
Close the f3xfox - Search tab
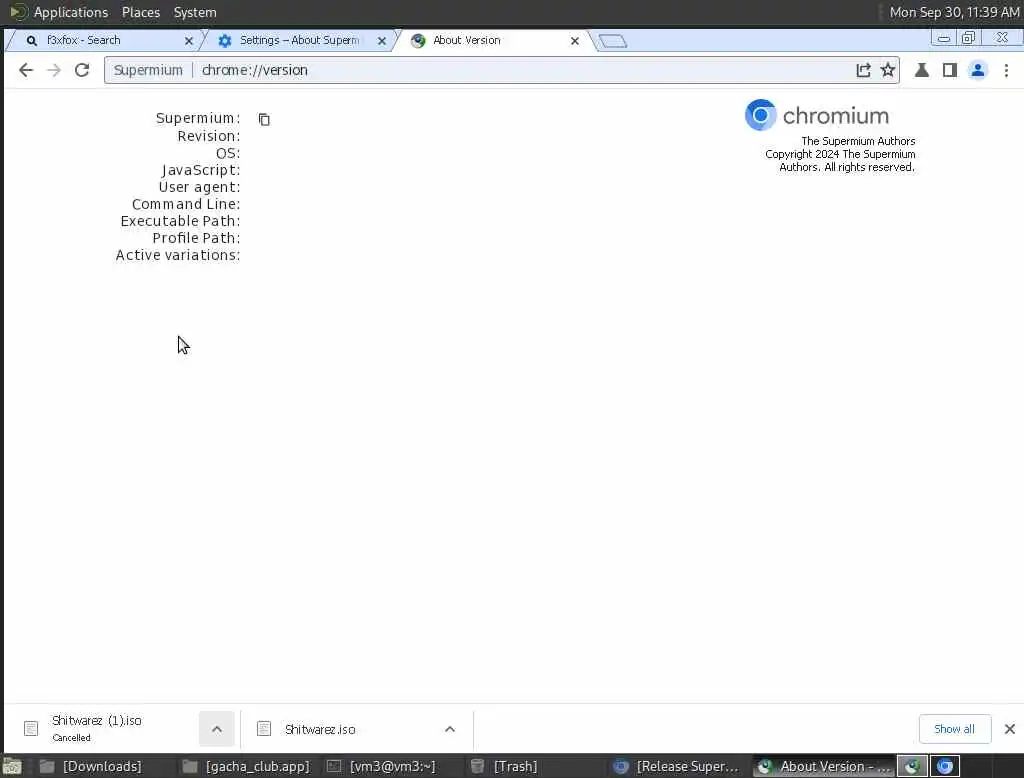click(x=189, y=41)
